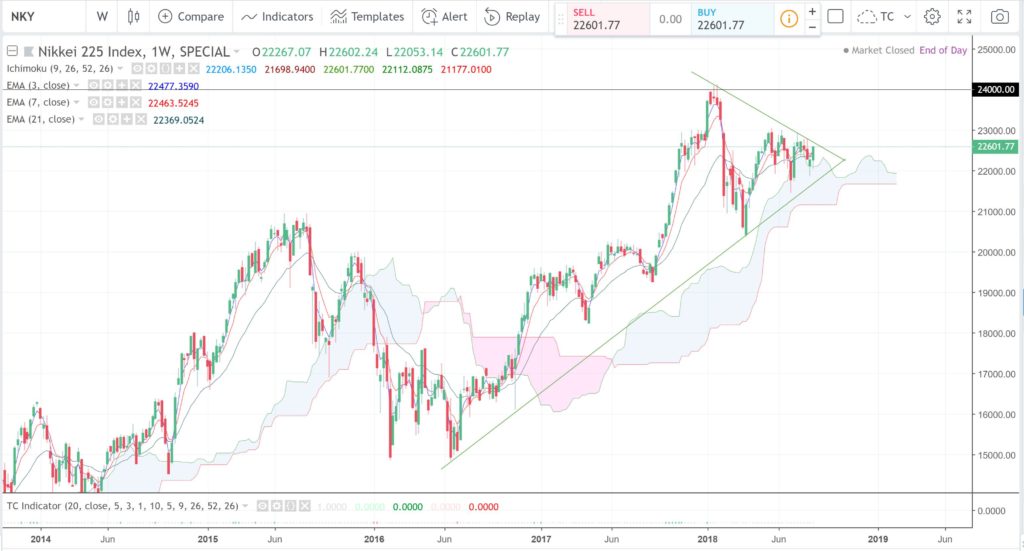Open the order info circle icon
The height and width of the screenshot is (551, 1024).
[789, 19]
